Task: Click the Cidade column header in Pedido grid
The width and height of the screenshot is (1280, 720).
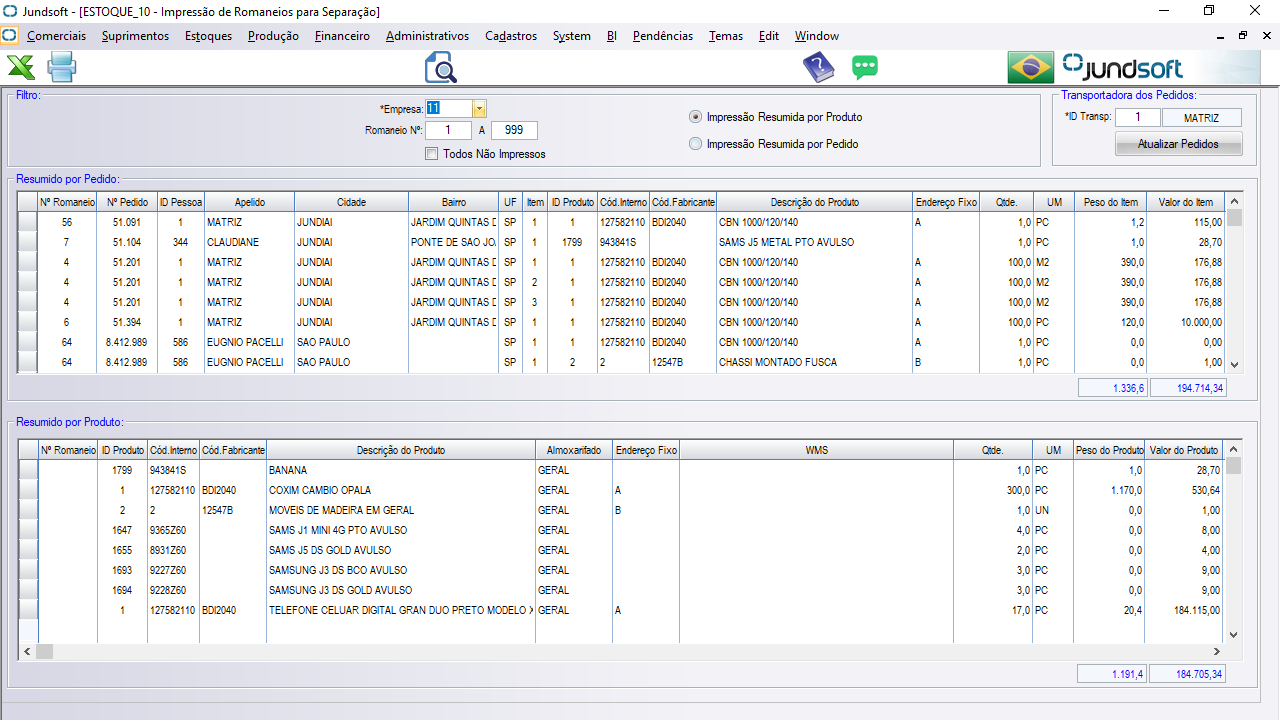Action: tap(351, 202)
